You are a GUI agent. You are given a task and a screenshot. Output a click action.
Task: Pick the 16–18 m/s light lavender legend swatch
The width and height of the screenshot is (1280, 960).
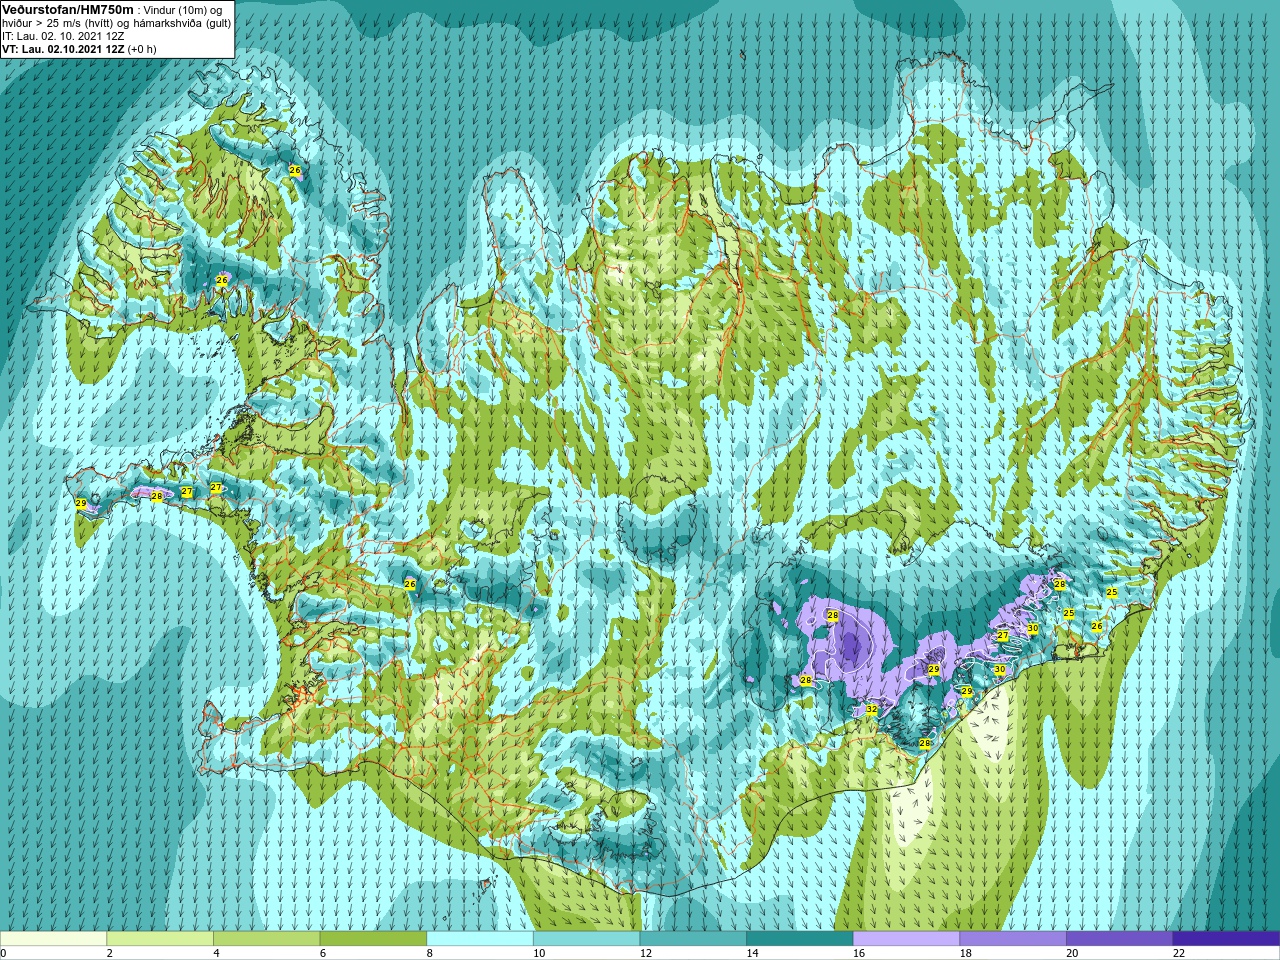coord(906,938)
